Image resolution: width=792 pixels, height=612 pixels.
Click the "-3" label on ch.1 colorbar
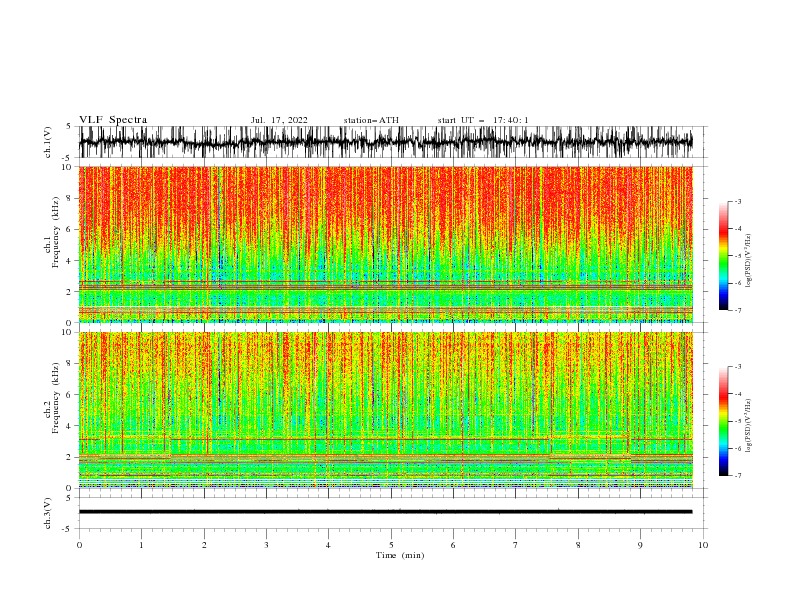point(737,201)
